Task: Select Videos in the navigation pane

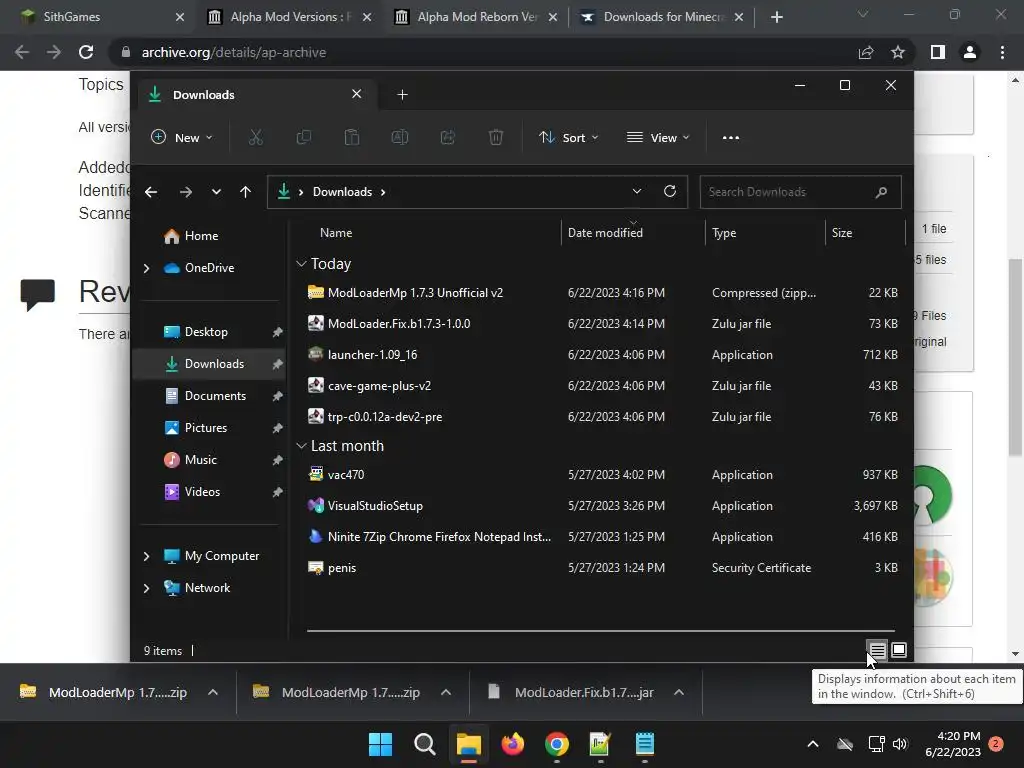Action: pyautogui.click(x=202, y=492)
